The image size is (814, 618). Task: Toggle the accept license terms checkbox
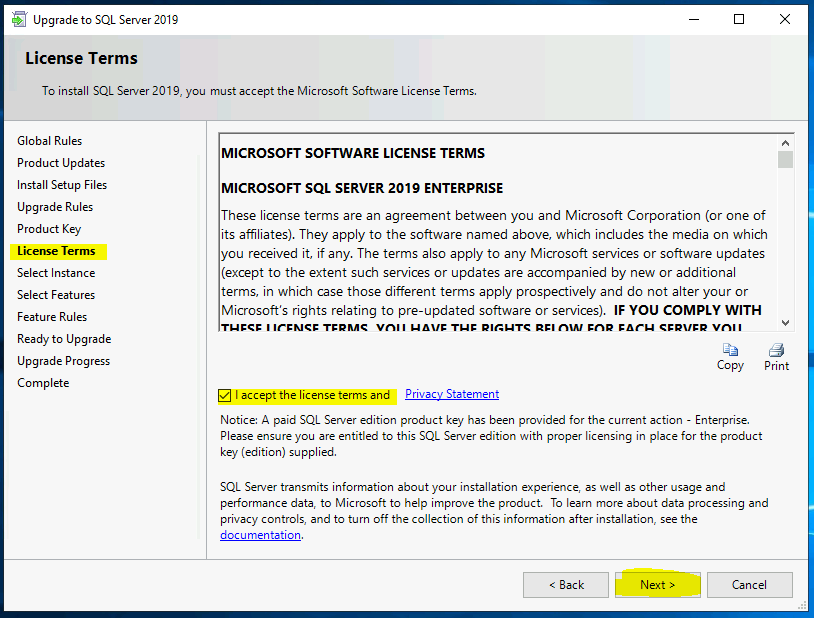point(224,396)
